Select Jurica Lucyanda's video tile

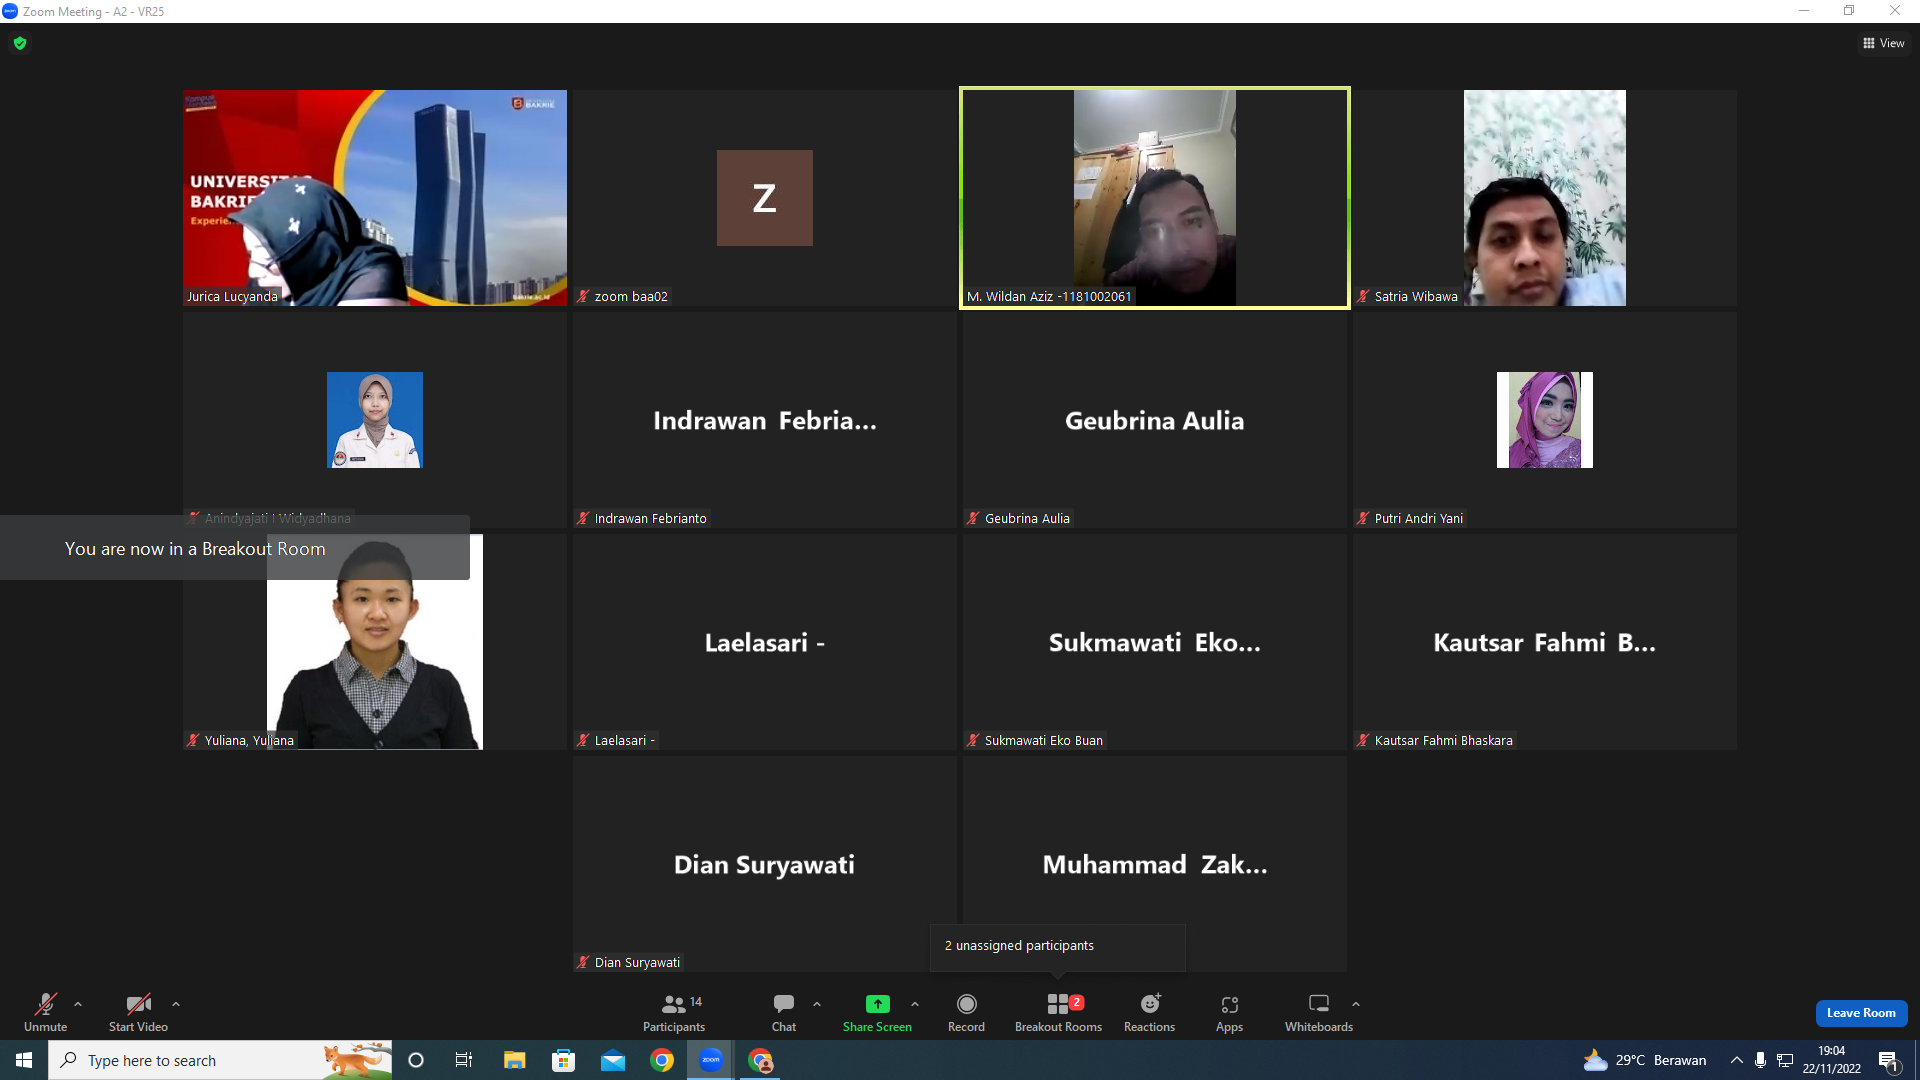coord(375,198)
